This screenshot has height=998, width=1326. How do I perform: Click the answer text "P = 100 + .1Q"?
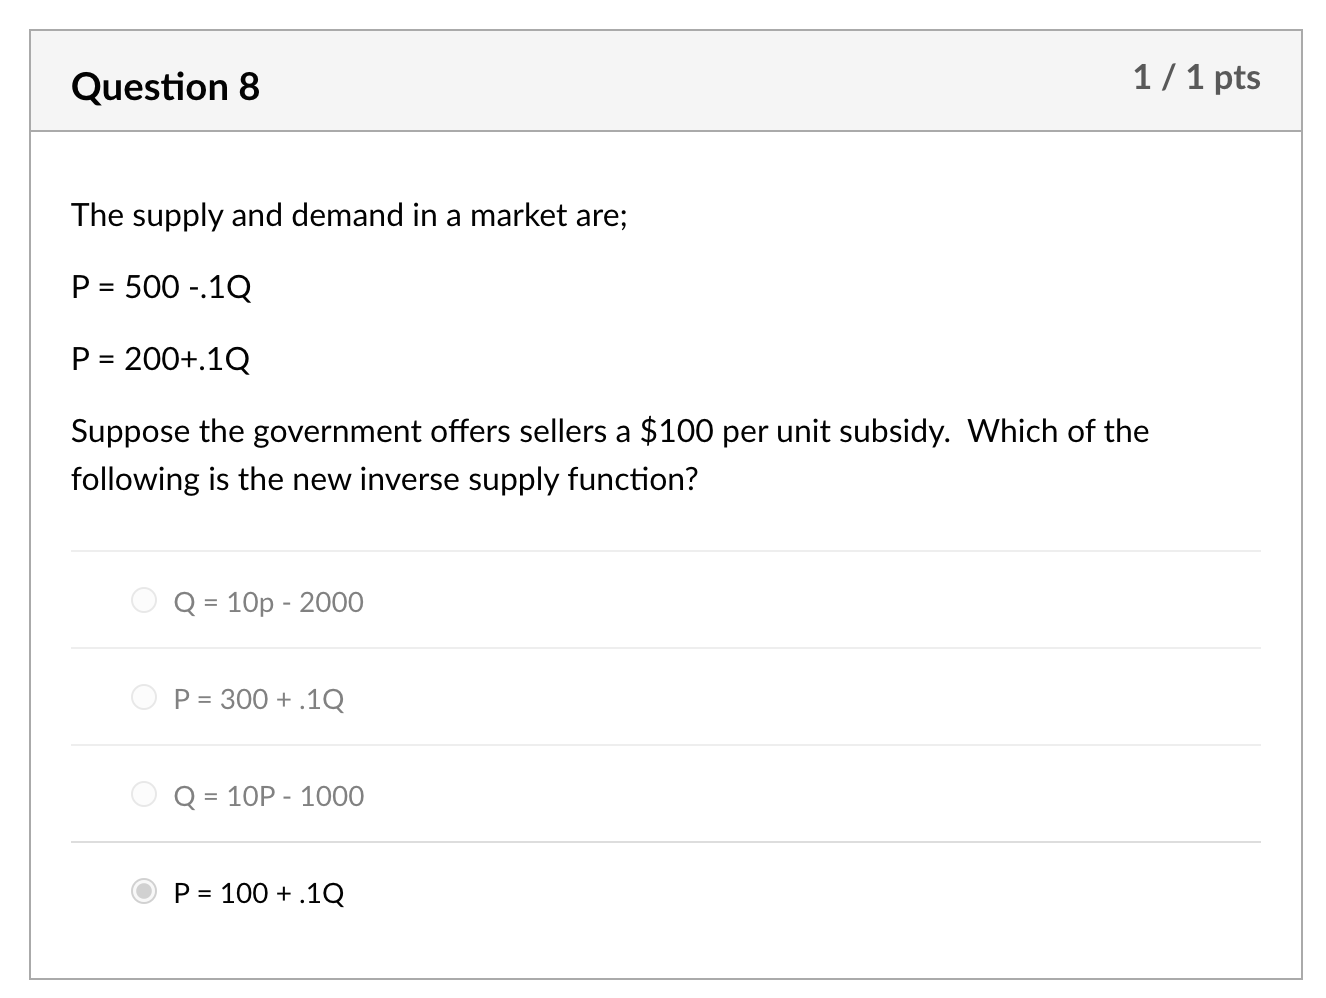click(x=258, y=893)
